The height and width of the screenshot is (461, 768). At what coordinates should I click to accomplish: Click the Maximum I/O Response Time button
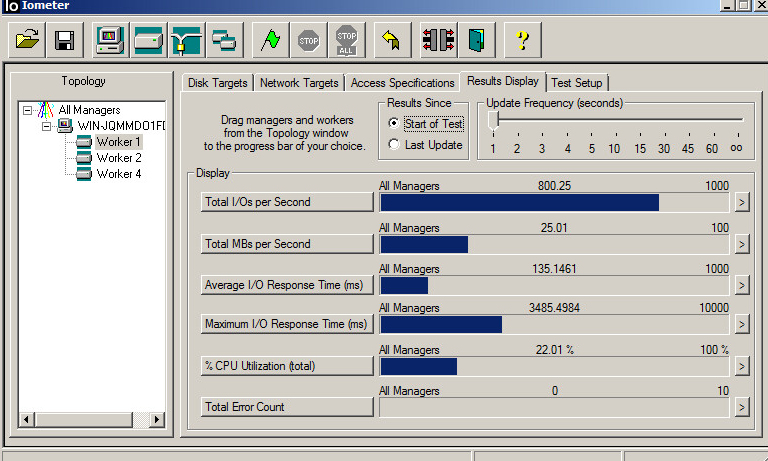pos(287,324)
